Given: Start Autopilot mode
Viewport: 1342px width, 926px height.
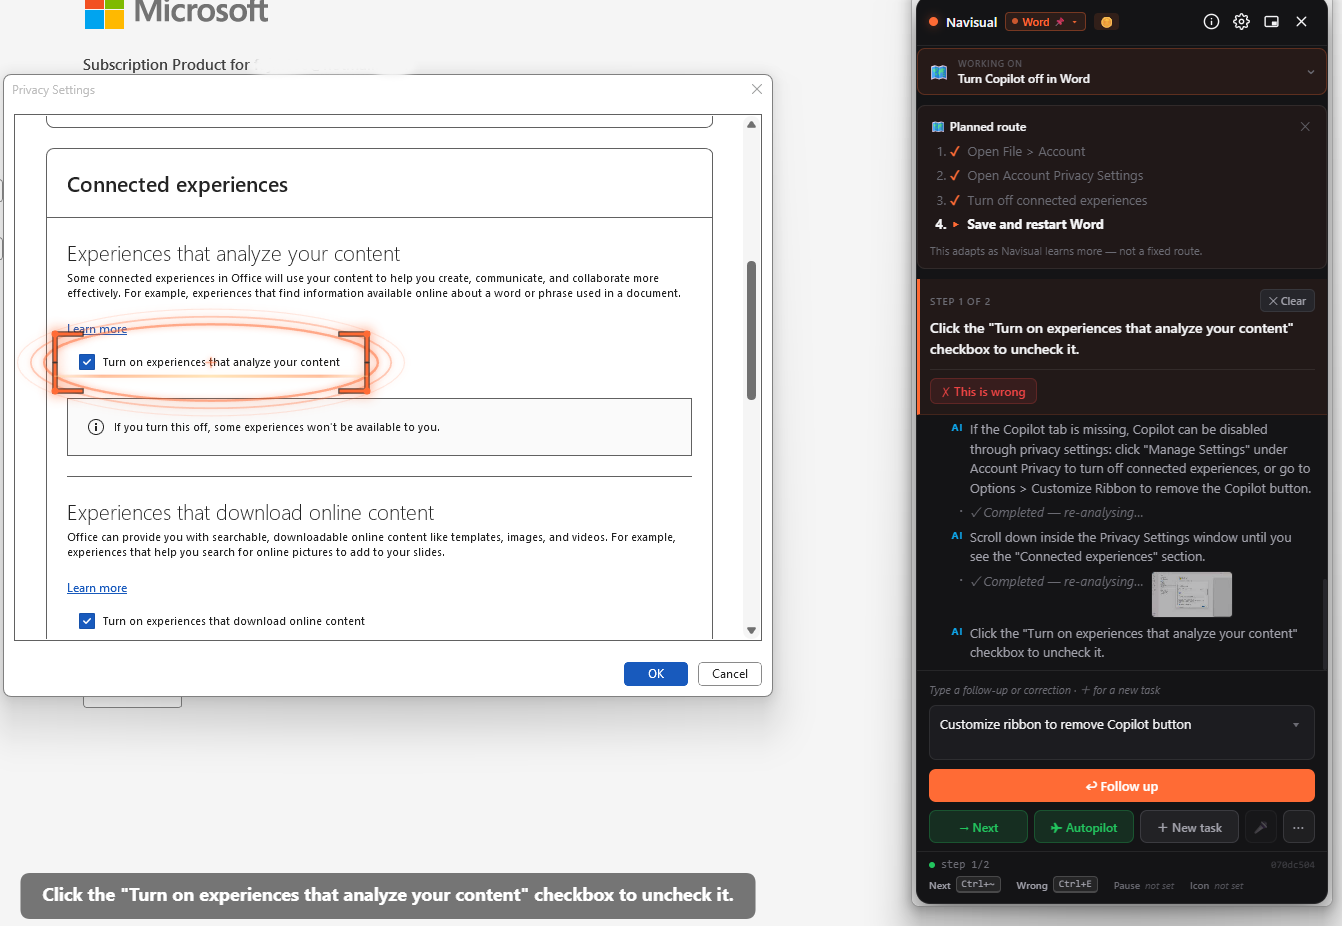Looking at the screenshot, I should click(1083, 827).
